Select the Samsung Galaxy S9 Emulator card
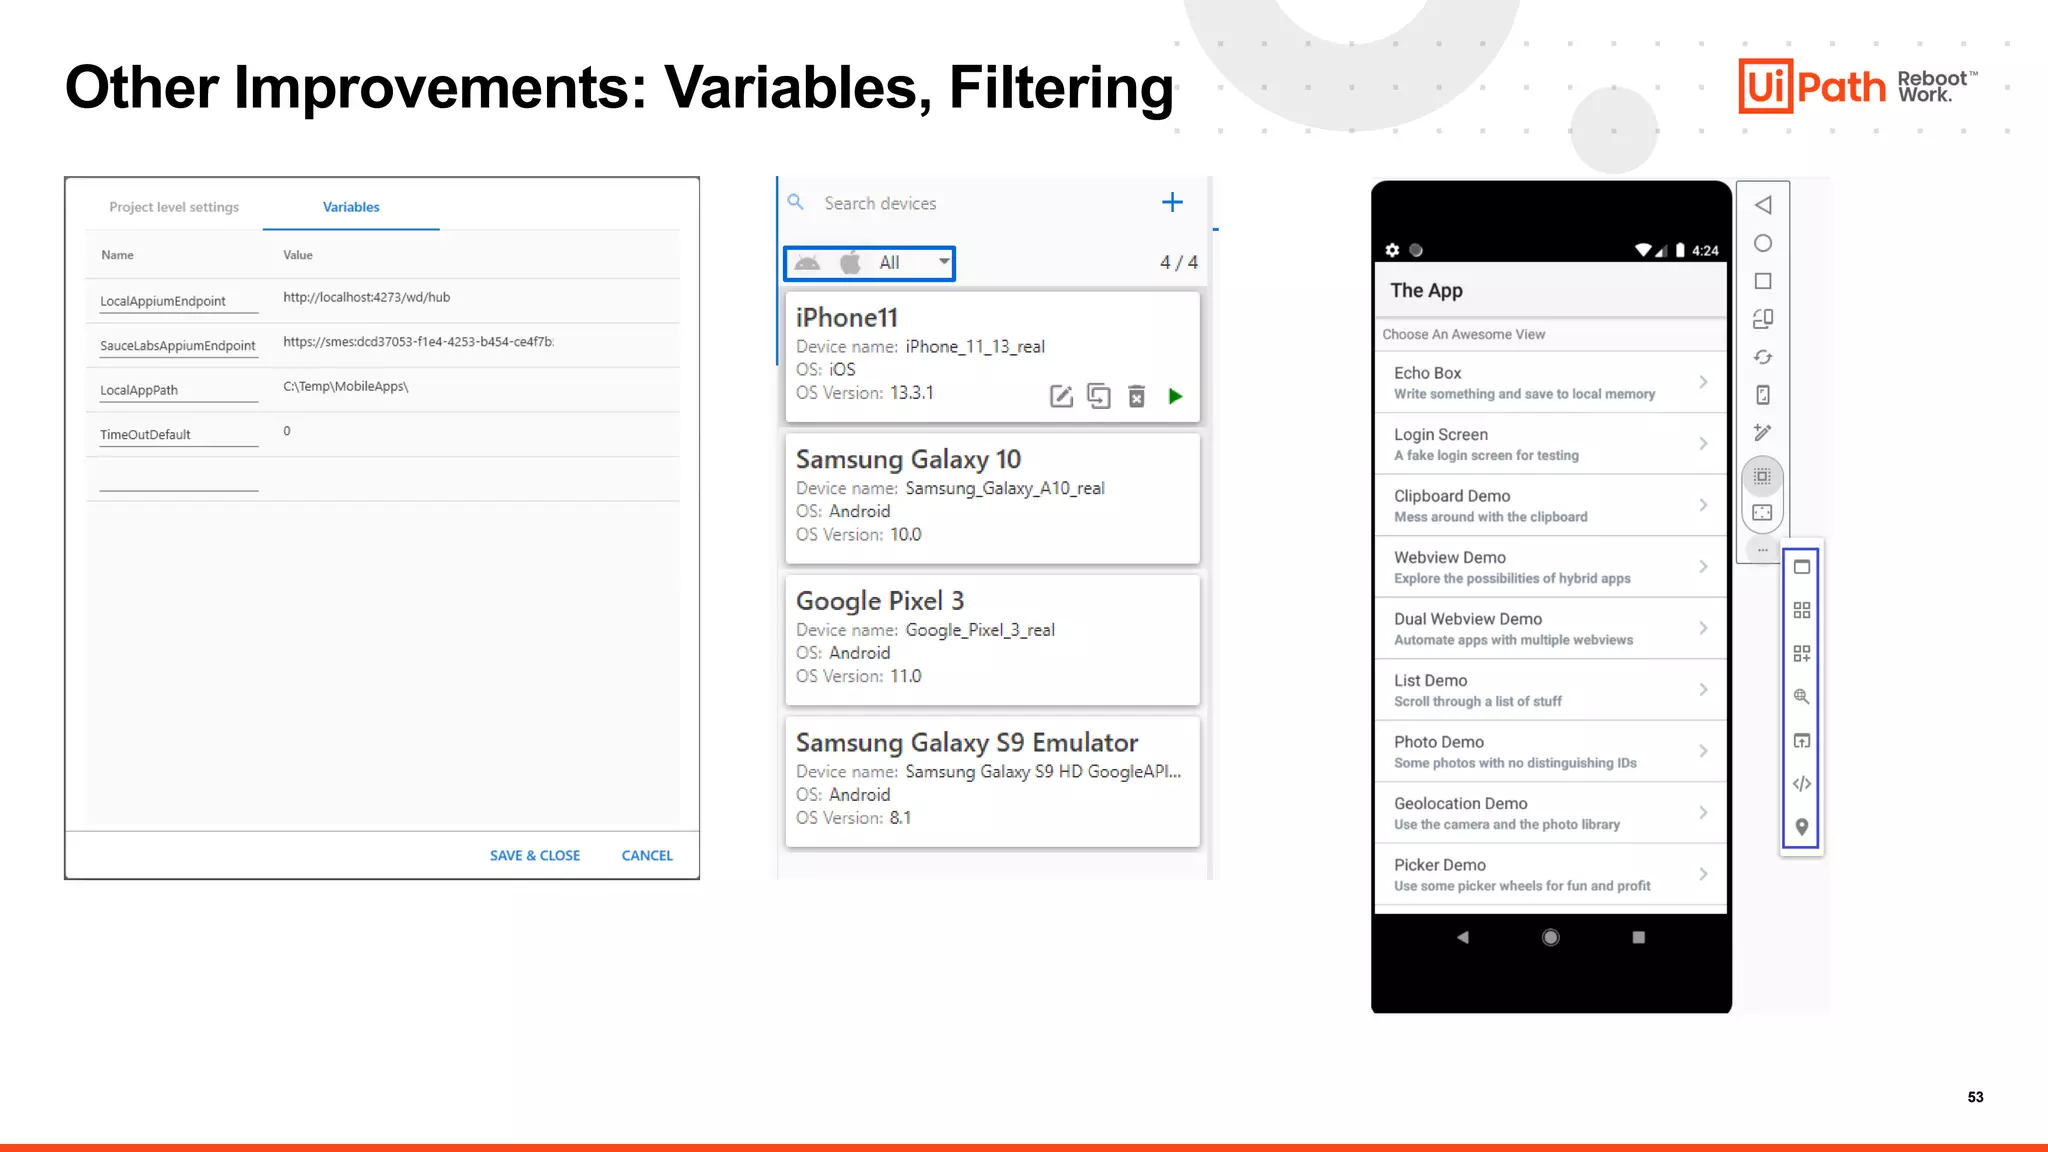2048x1152 pixels. tap(992, 782)
